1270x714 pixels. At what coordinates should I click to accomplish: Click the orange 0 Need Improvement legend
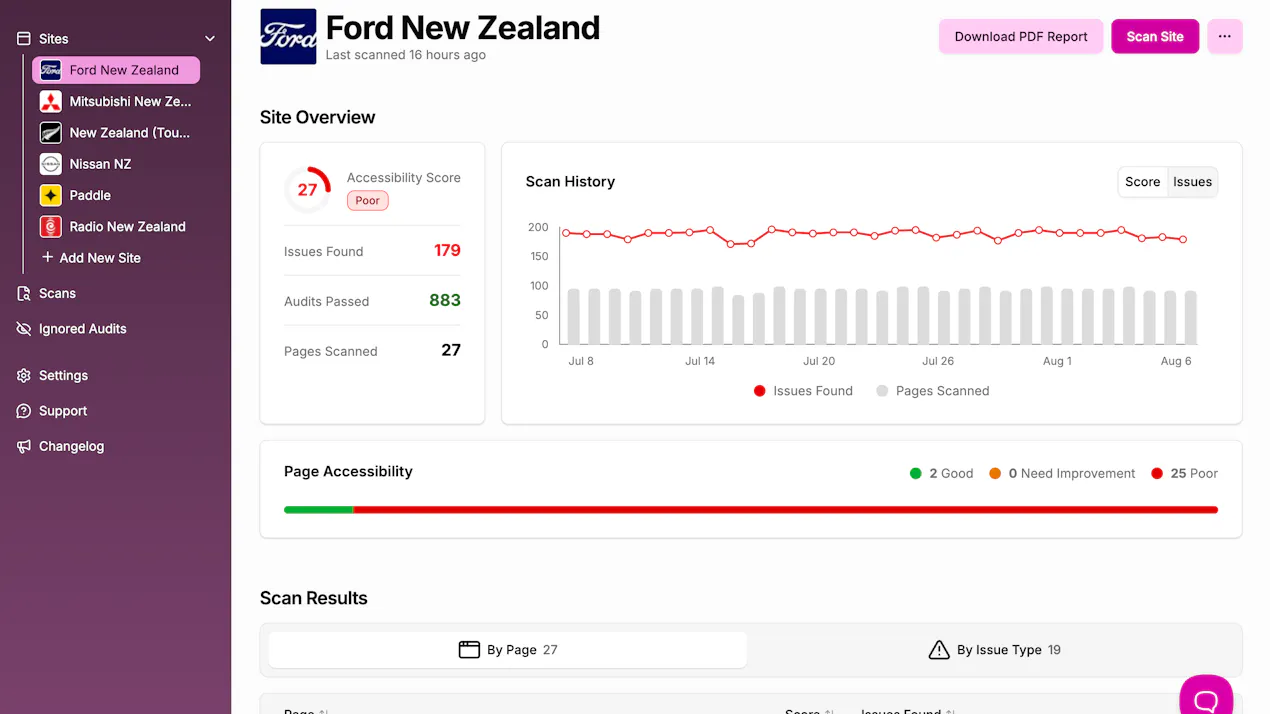tap(1062, 474)
